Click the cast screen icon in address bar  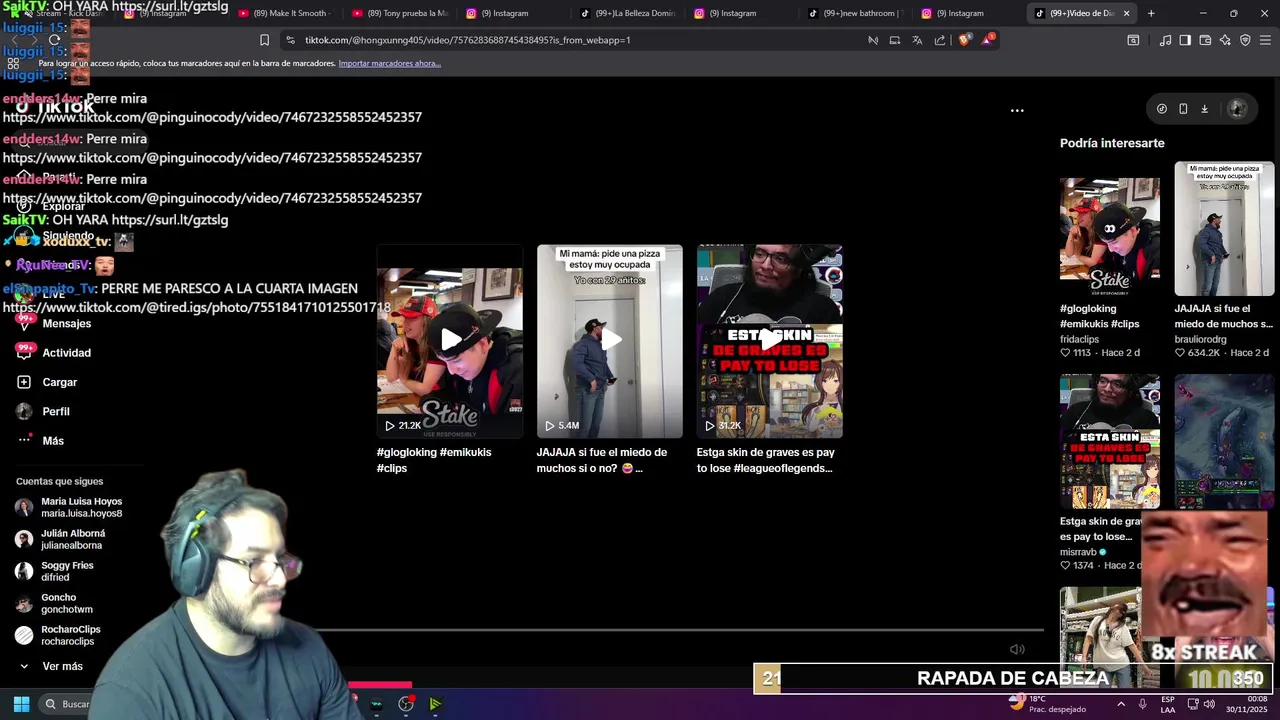[894, 40]
